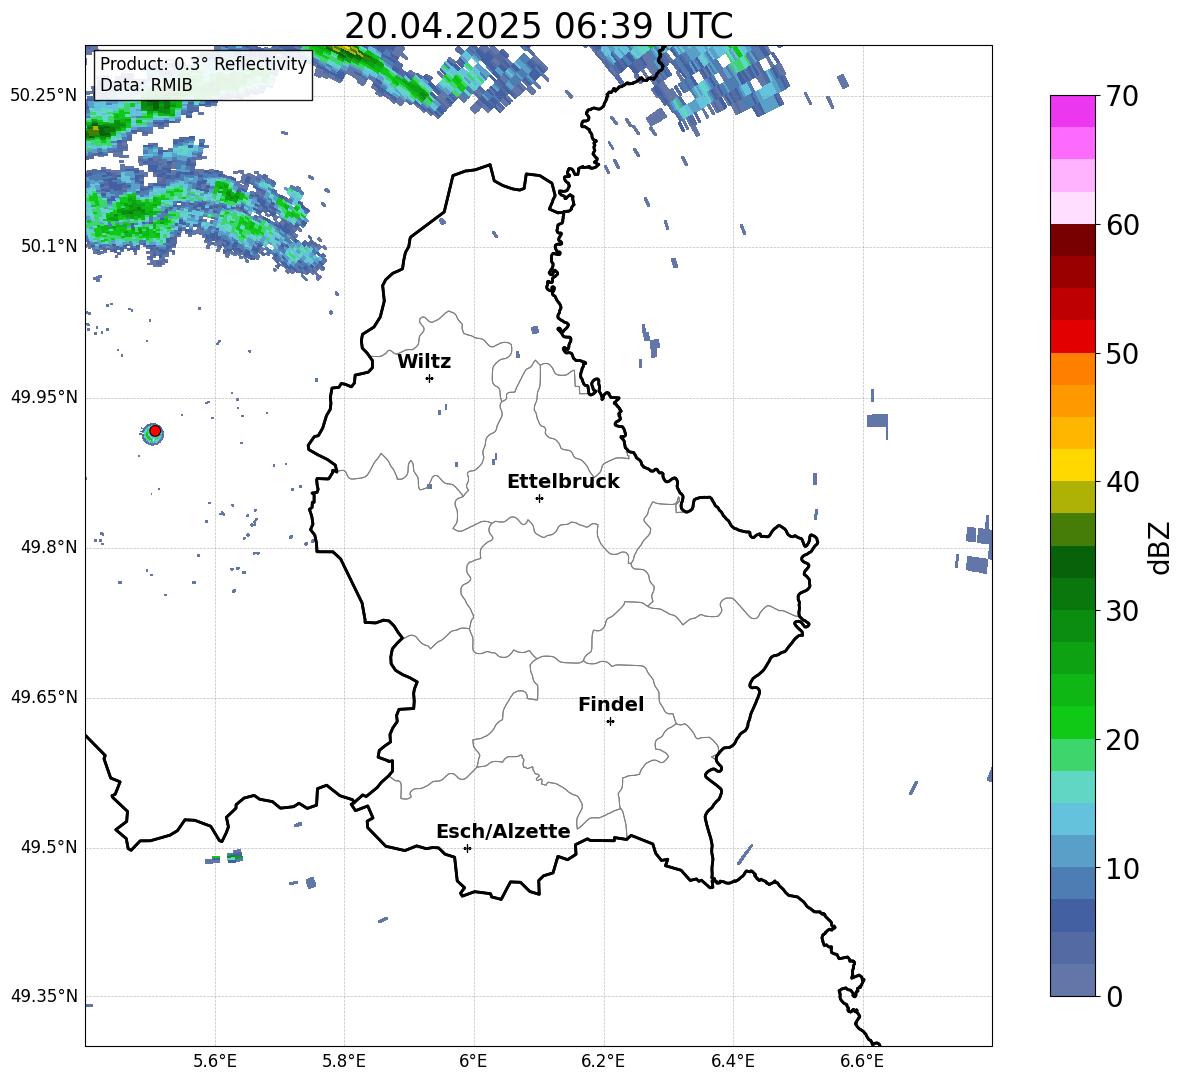Click the 6.4°E longitude label
Viewport: 1184px width, 1081px height.
pyautogui.click(x=732, y=1061)
